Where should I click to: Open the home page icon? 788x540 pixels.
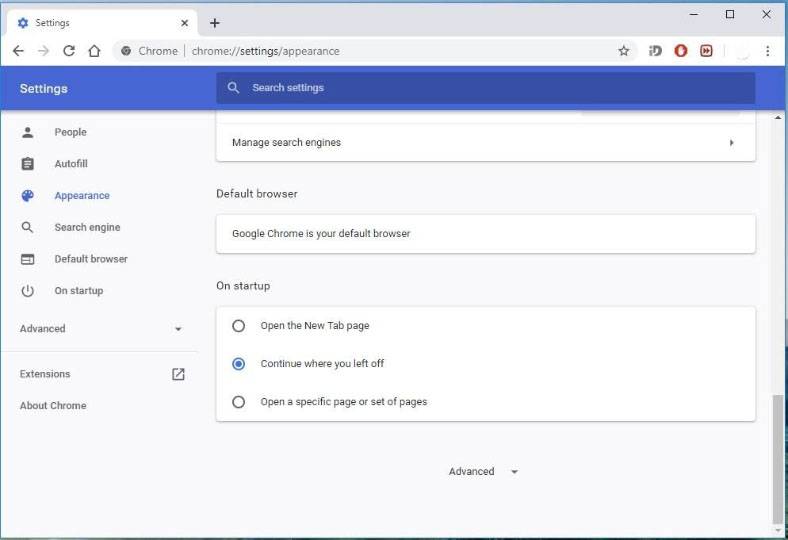point(94,51)
